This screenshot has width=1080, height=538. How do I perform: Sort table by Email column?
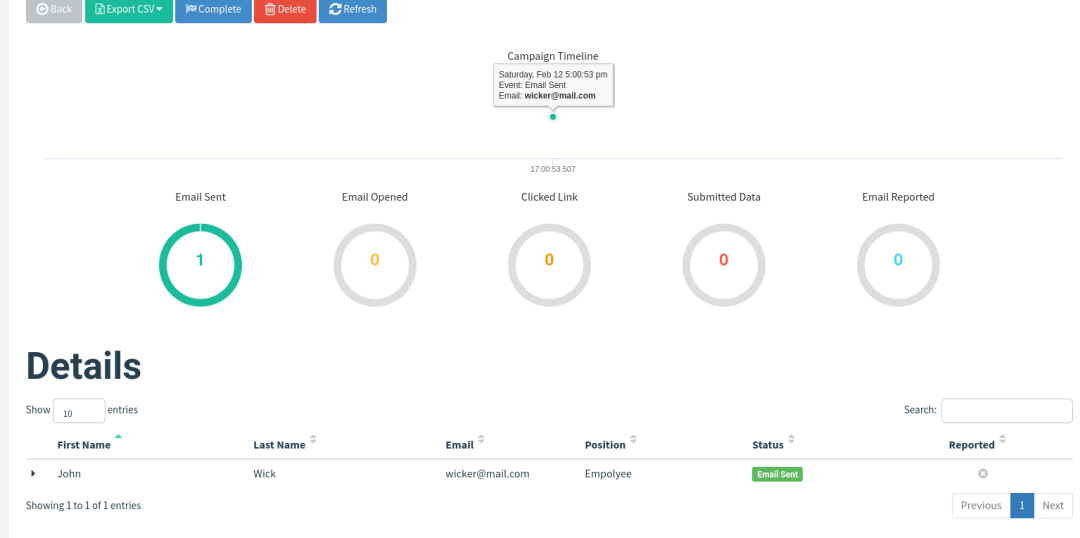click(x=459, y=444)
